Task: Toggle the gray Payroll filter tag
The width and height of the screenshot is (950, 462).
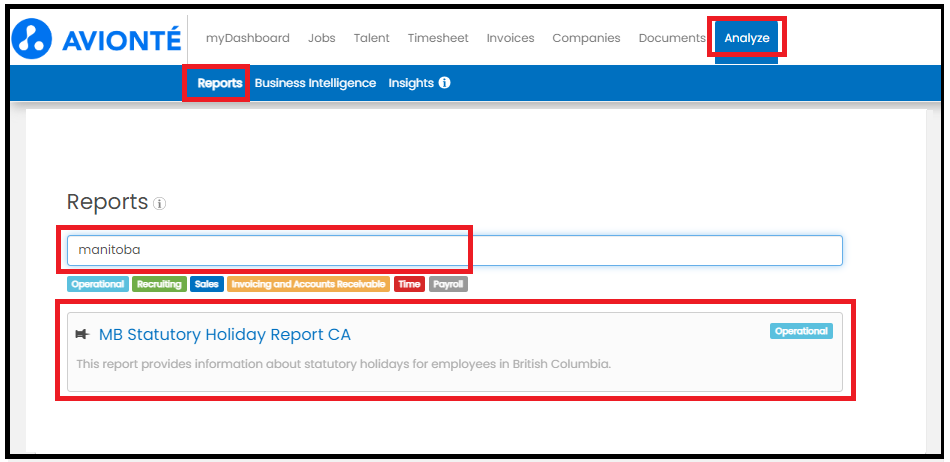Action: [x=448, y=285]
